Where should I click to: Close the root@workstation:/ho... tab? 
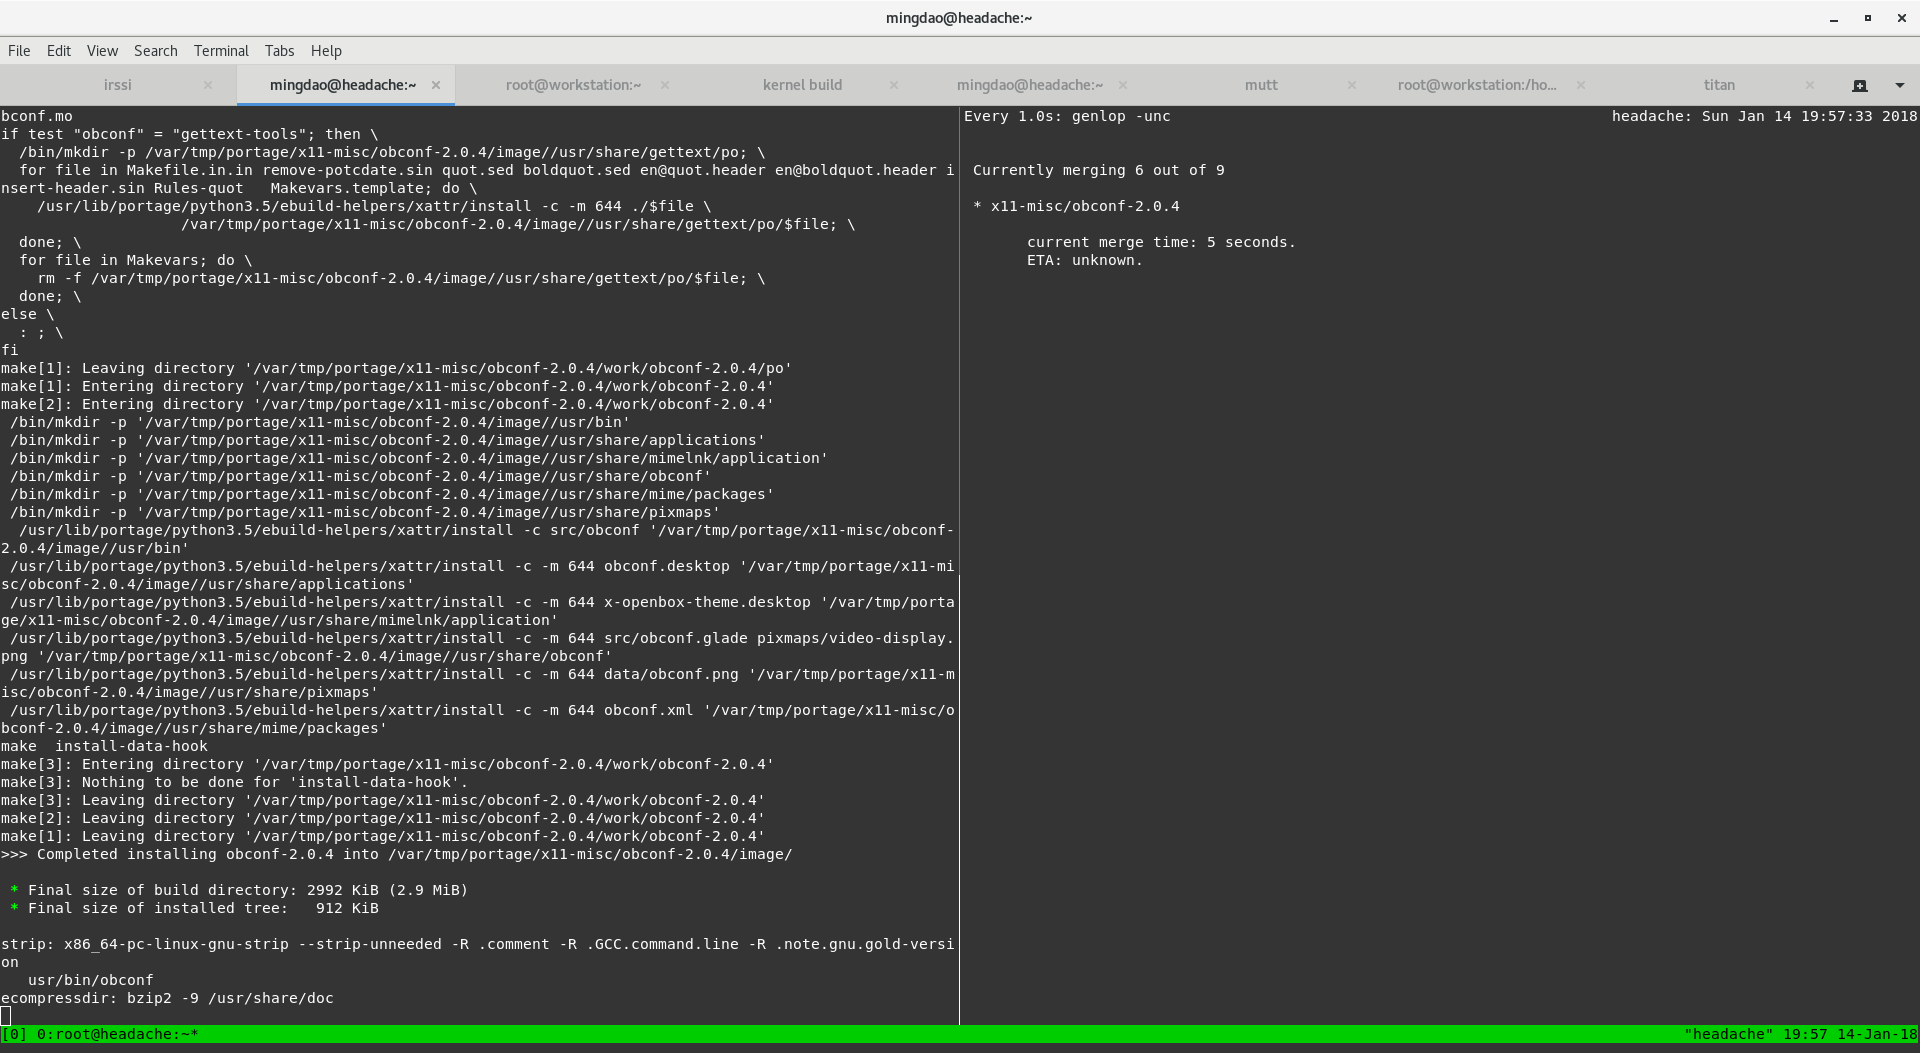tap(1581, 85)
